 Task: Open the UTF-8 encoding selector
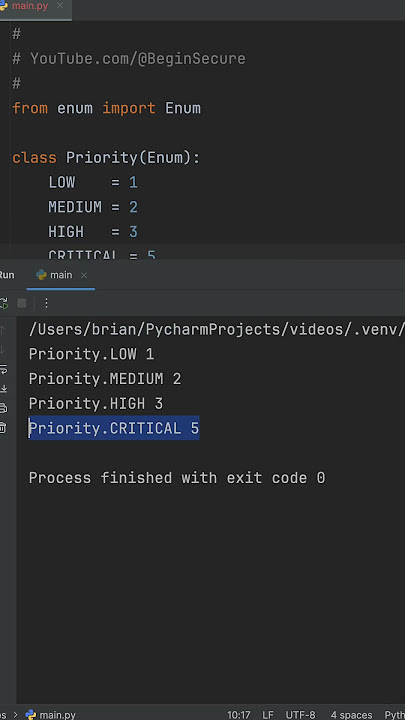click(x=300, y=715)
